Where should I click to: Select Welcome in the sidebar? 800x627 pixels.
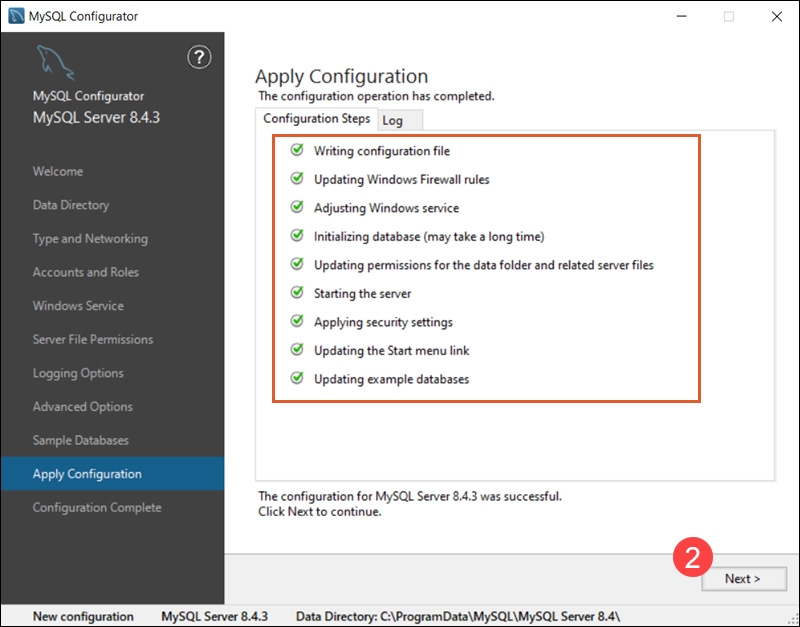[x=58, y=171]
